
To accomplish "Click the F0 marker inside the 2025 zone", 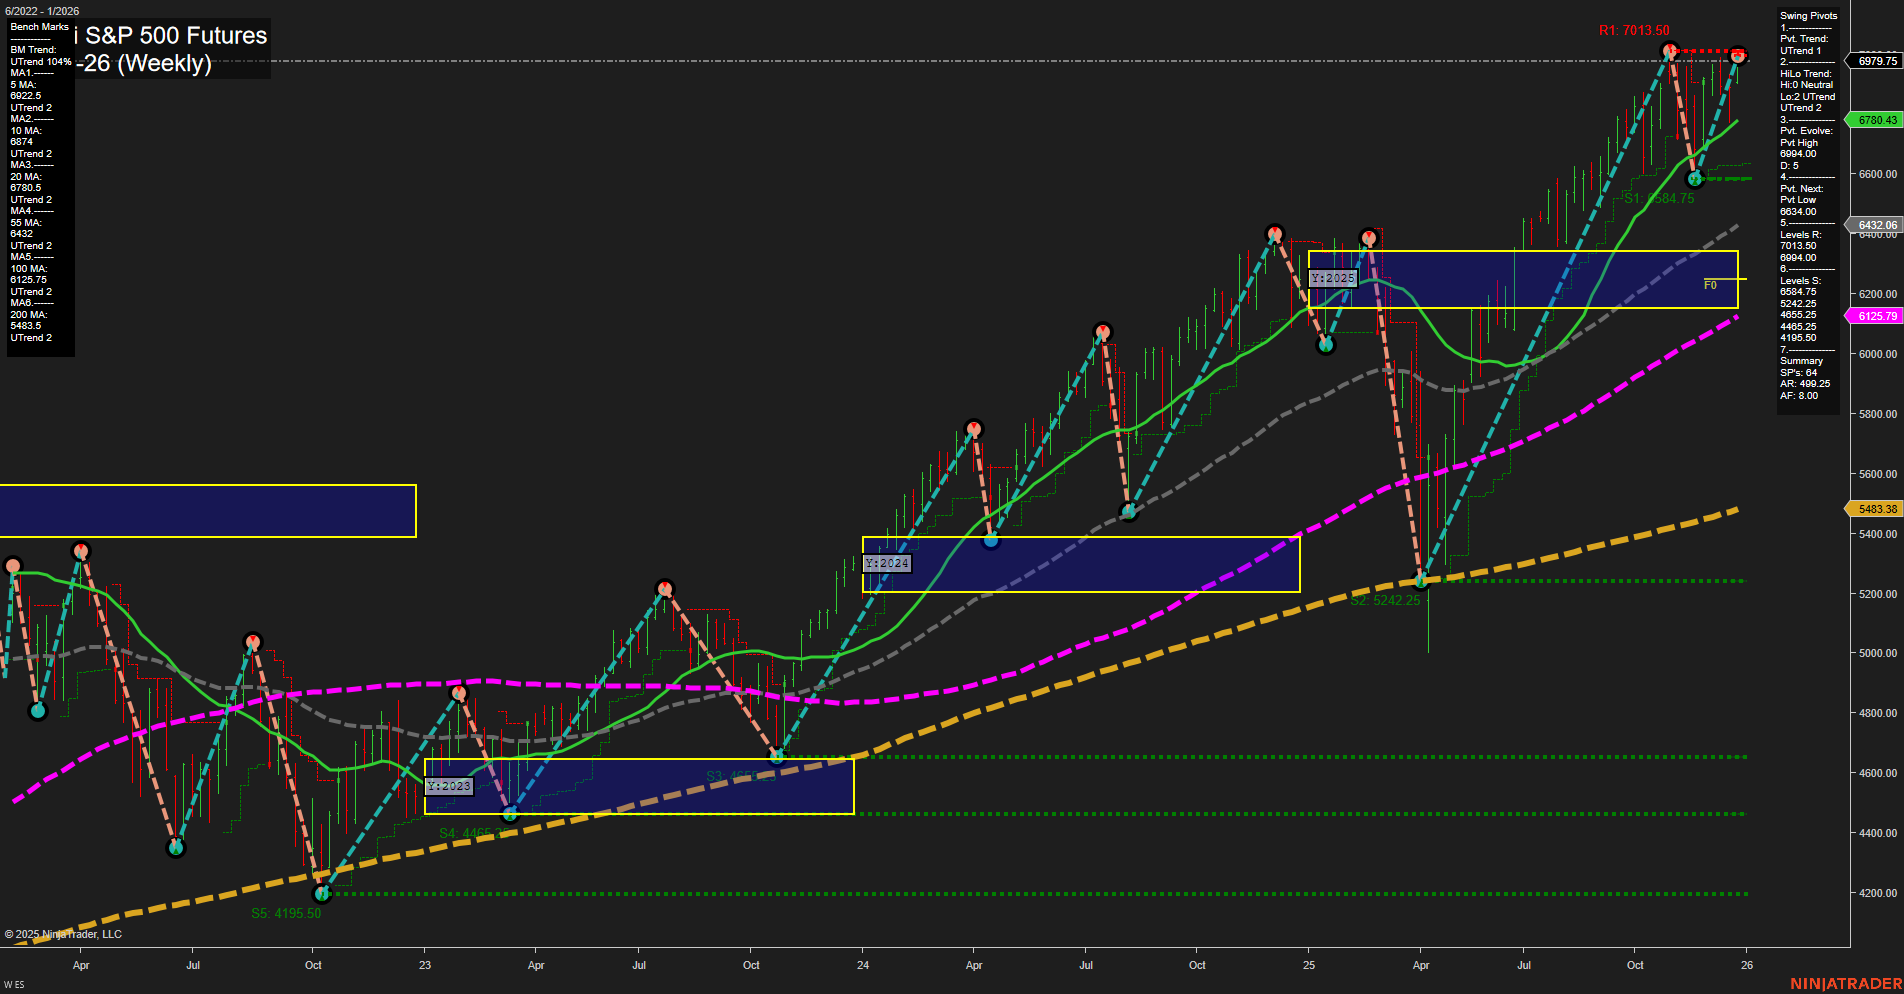I will coord(1711,284).
